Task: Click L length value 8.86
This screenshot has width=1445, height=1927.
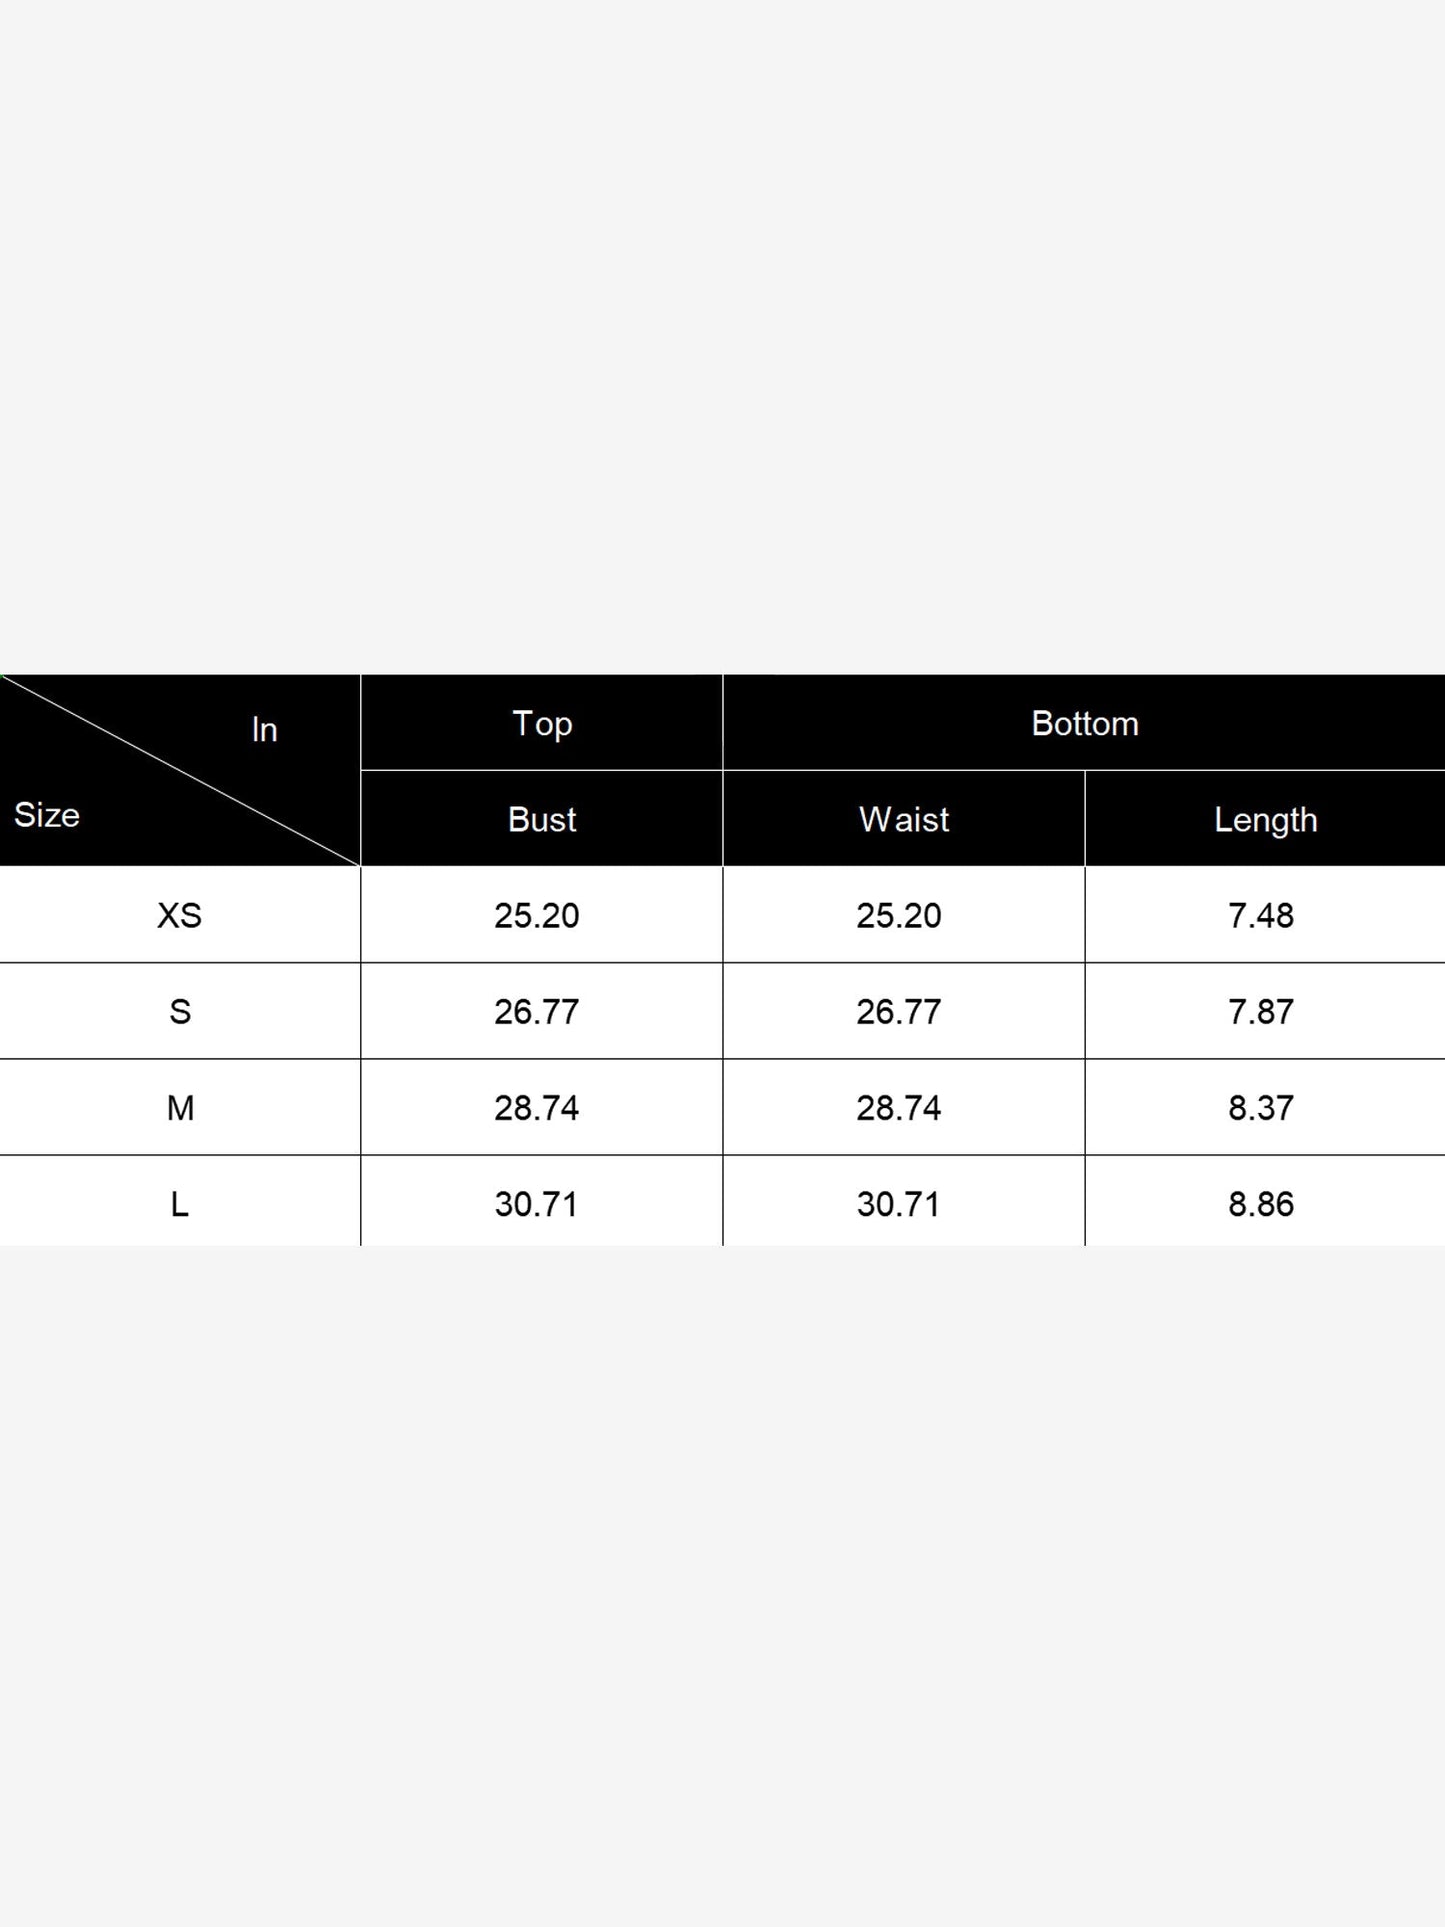Action: (1261, 1204)
